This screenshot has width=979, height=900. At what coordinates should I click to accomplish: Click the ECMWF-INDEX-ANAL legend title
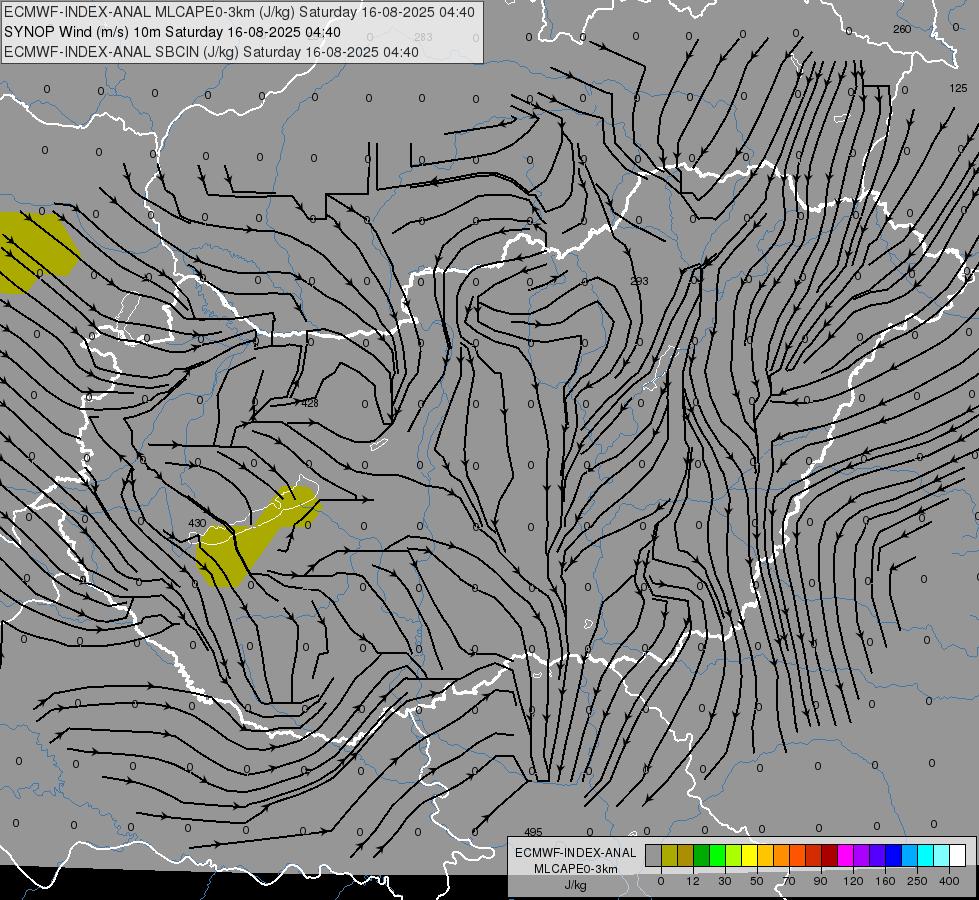tap(575, 853)
